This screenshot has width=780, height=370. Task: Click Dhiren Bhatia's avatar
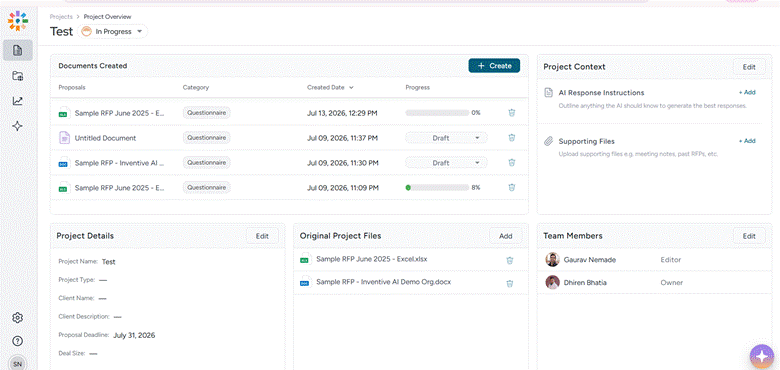[x=552, y=282]
